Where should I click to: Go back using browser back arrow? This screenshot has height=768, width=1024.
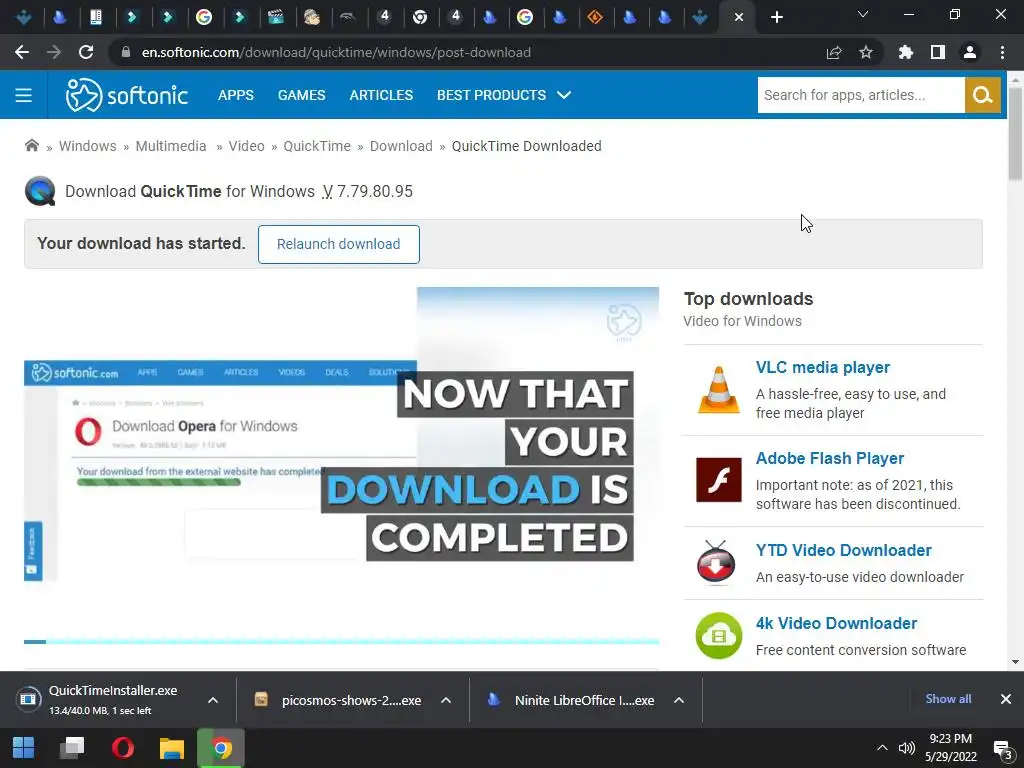coord(22,52)
